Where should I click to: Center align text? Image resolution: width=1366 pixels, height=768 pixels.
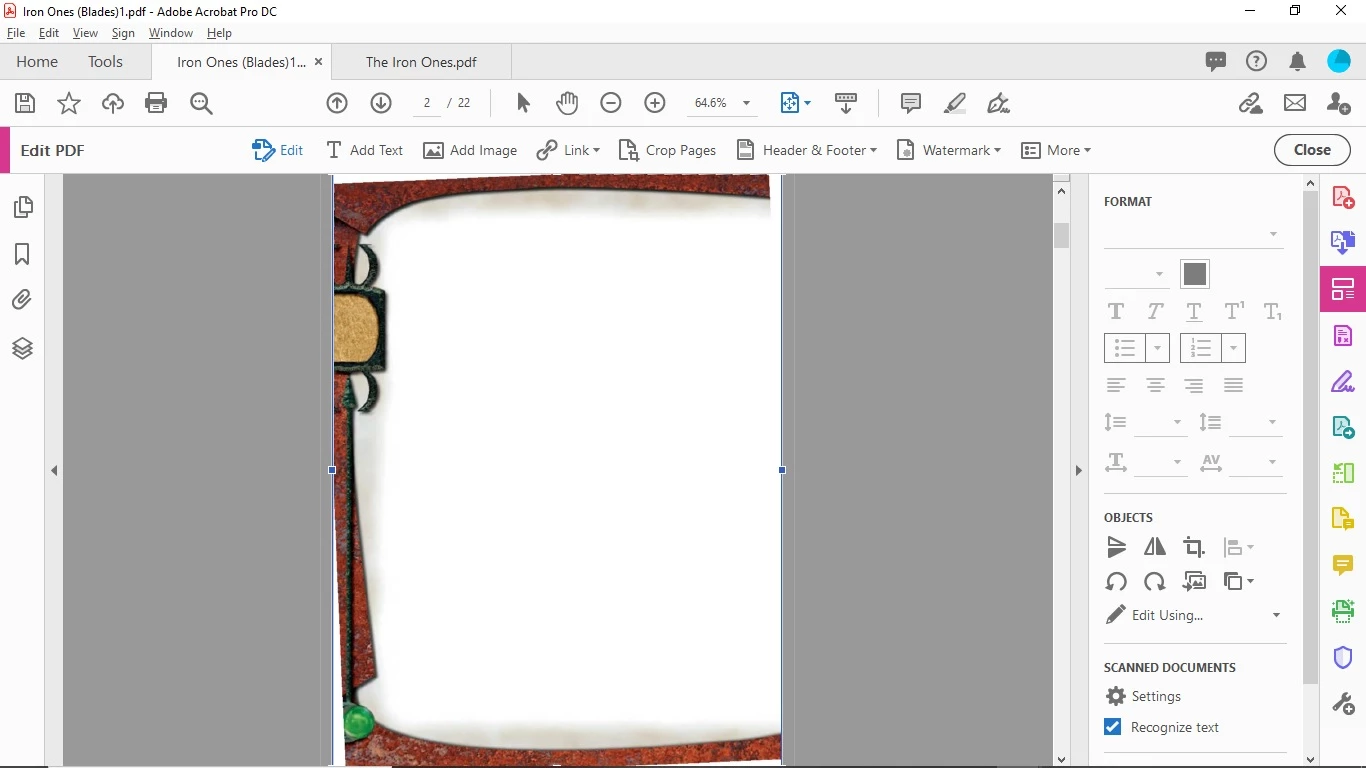pyautogui.click(x=1155, y=385)
